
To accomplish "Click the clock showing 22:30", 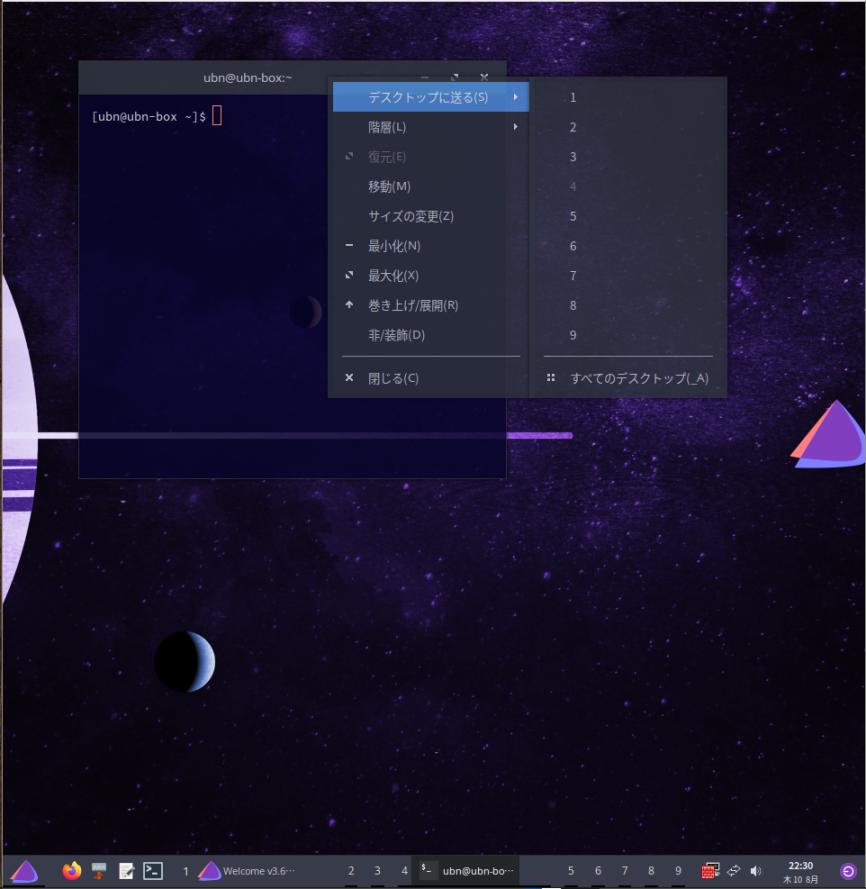I will tap(800, 866).
